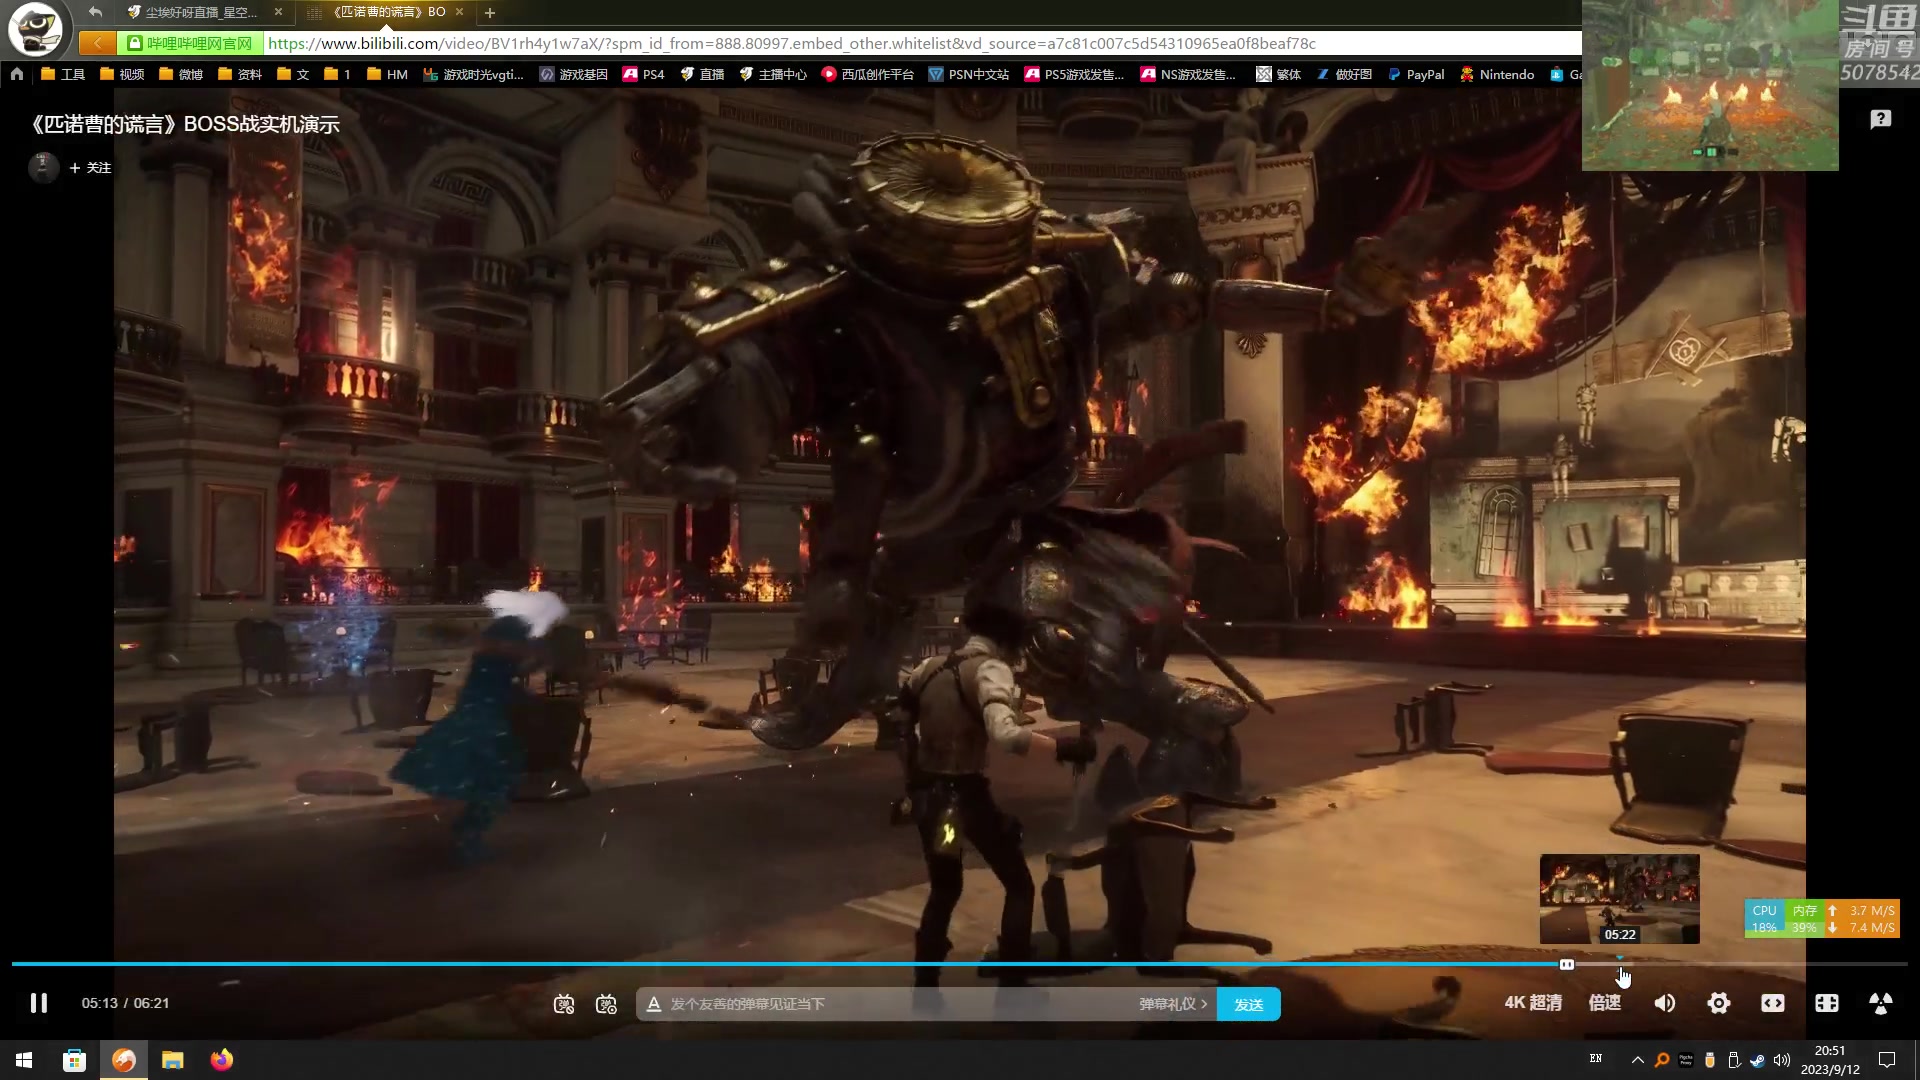Open 西瓜创作平台 bookmark

click(867, 74)
